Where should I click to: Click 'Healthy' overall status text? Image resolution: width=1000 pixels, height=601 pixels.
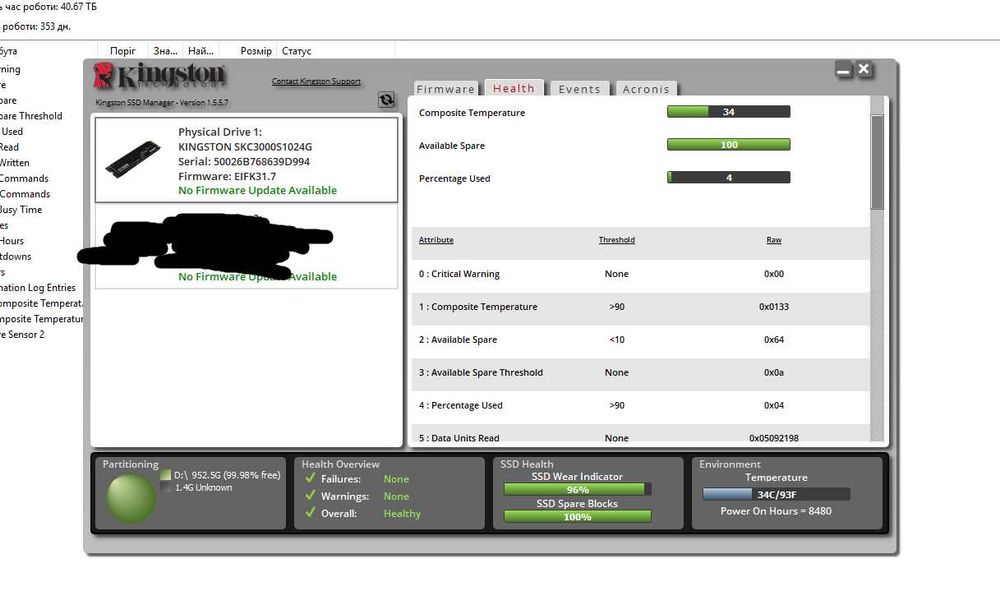(x=402, y=514)
